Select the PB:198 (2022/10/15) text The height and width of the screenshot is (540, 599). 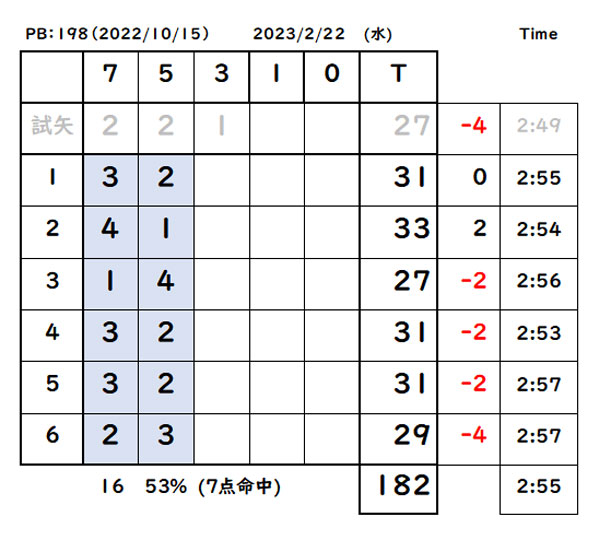pos(117,34)
